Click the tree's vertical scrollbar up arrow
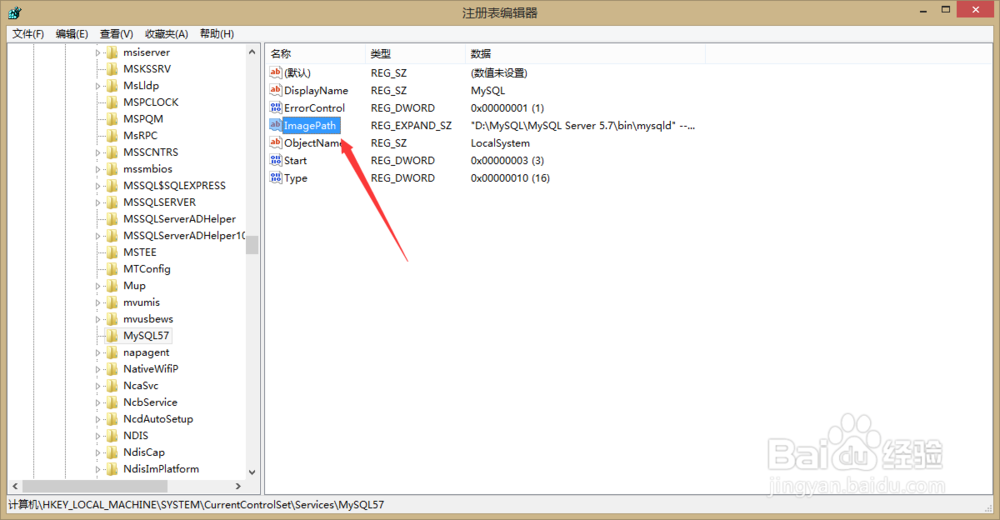Image resolution: width=1000 pixels, height=520 pixels. [252, 52]
